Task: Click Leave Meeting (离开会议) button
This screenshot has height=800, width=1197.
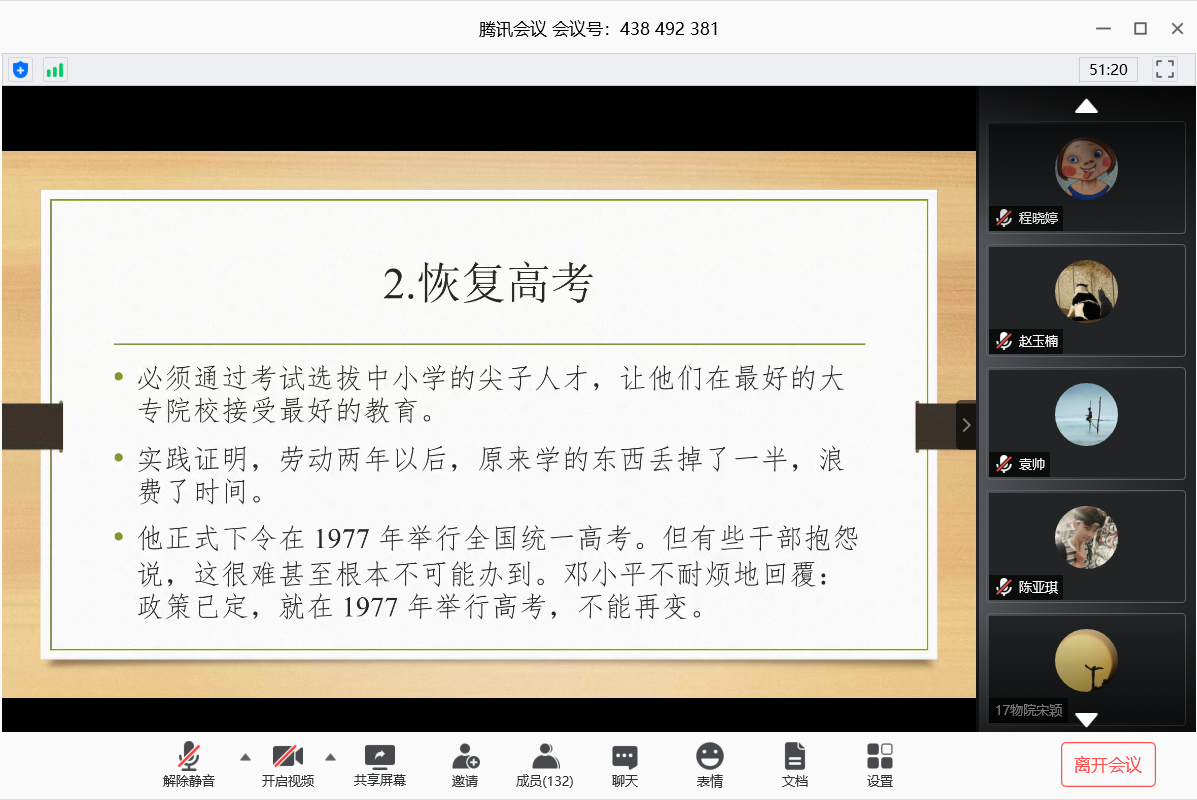Action: (x=1108, y=765)
